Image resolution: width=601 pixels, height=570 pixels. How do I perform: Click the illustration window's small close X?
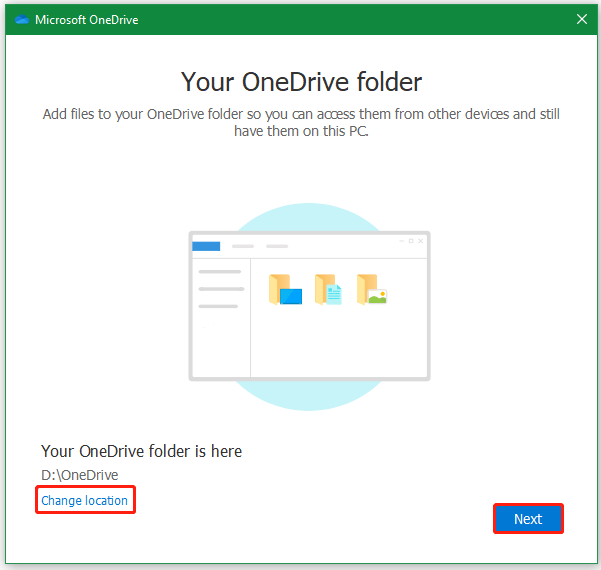(421, 241)
